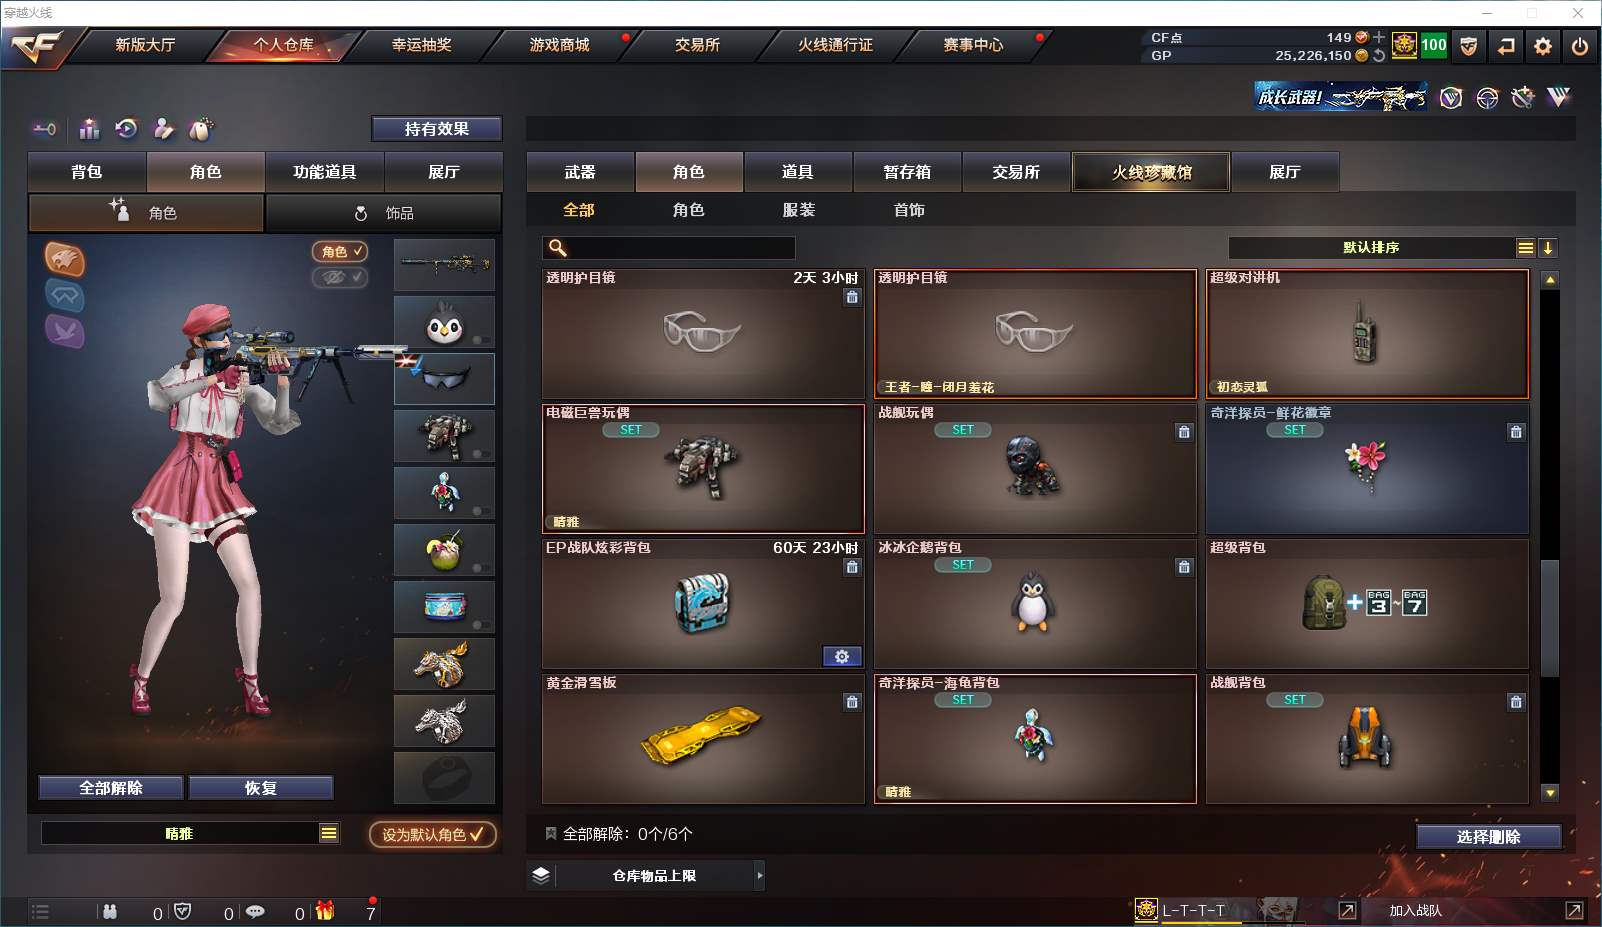Viewport: 1602px width, 927px height.
Task: Click the 选择删除 button
Action: [x=1489, y=837]
